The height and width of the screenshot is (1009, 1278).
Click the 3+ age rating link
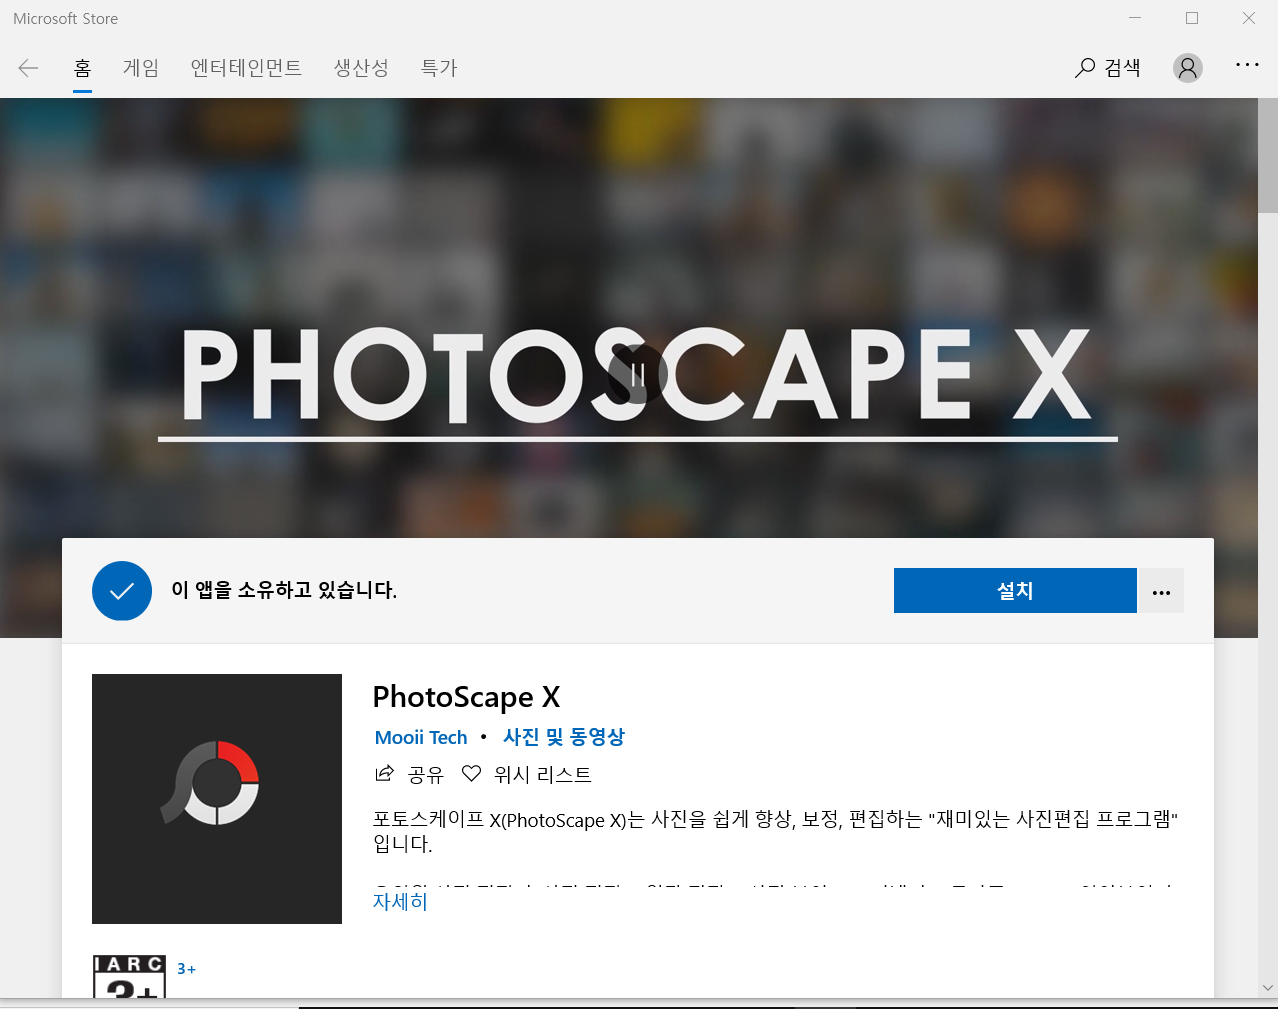point(187,969)
